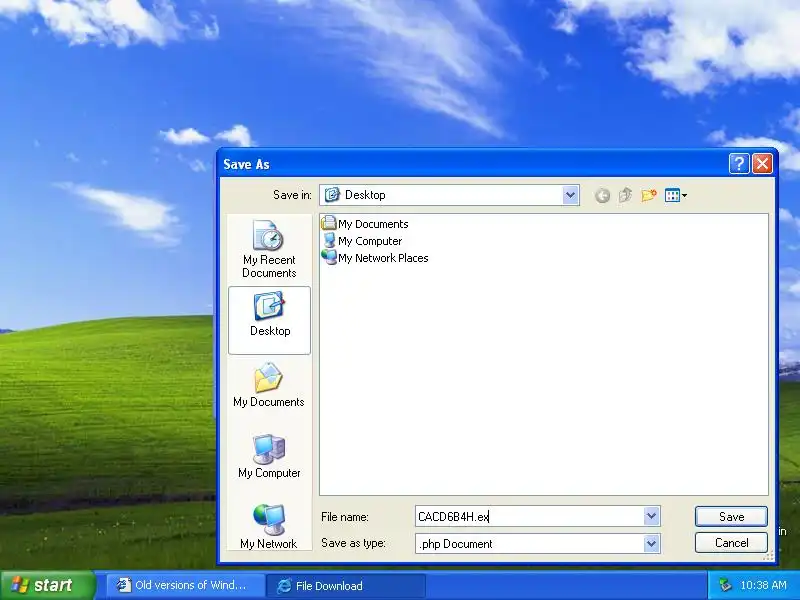This screenshot has height=600, width=800.
Task: Go up one folder level
Action: click(626, 195)
